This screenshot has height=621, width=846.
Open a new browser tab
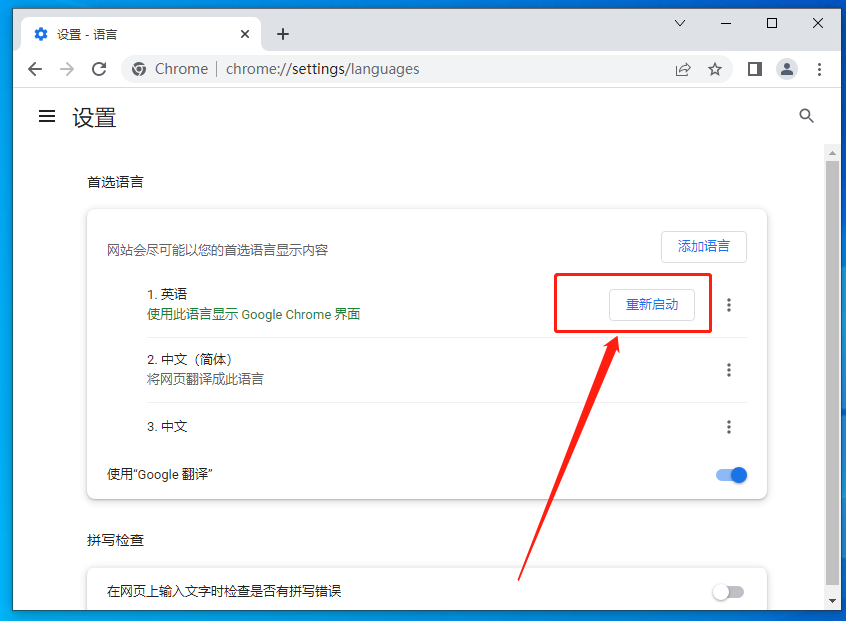pyautogui.click(x=283, y=33)
